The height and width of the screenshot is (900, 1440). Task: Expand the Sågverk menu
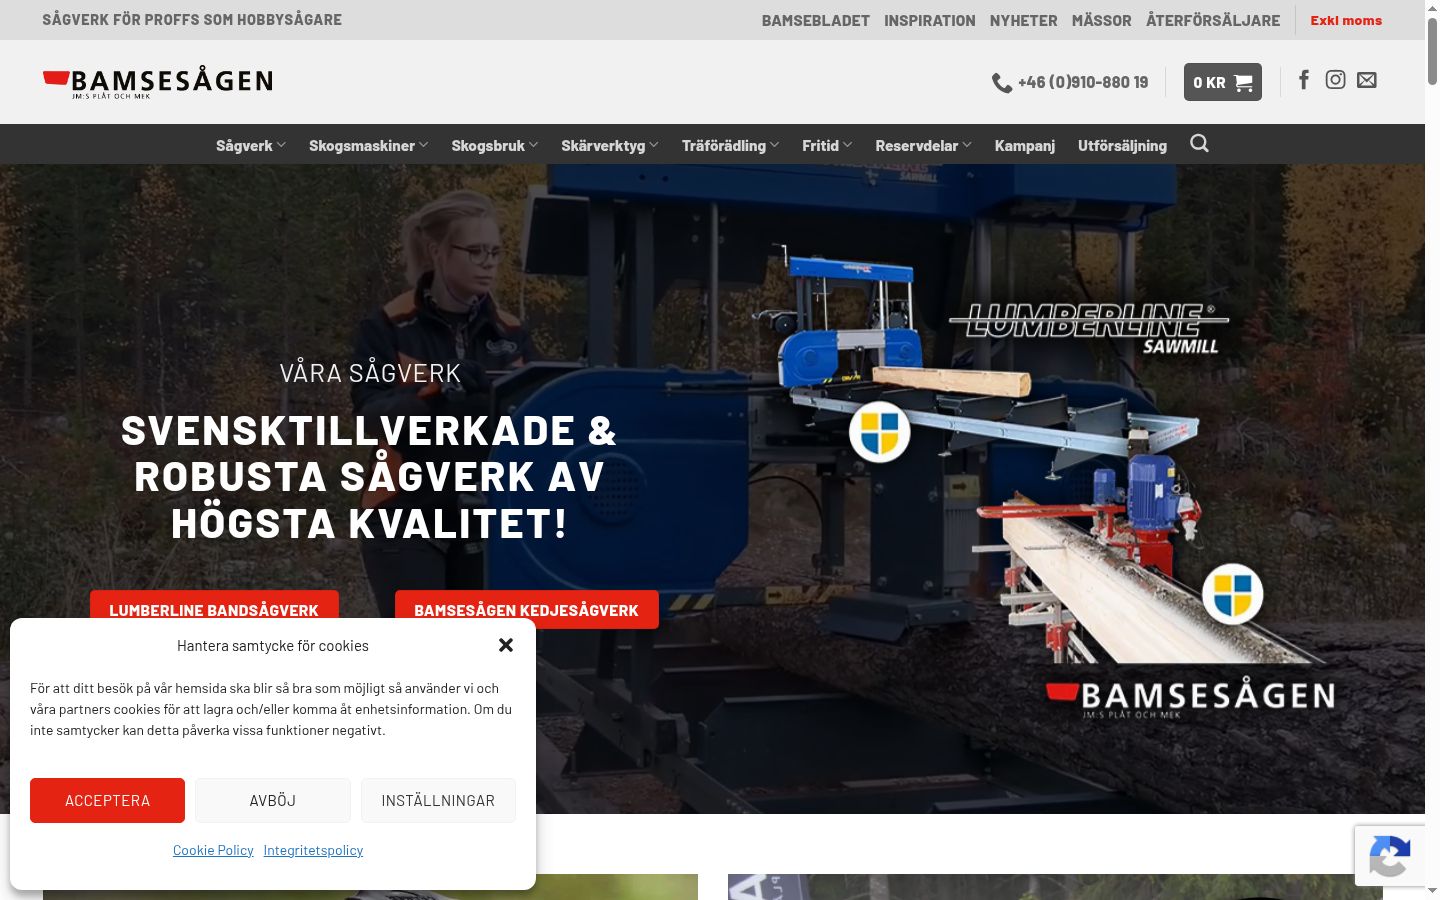(251, 145)
